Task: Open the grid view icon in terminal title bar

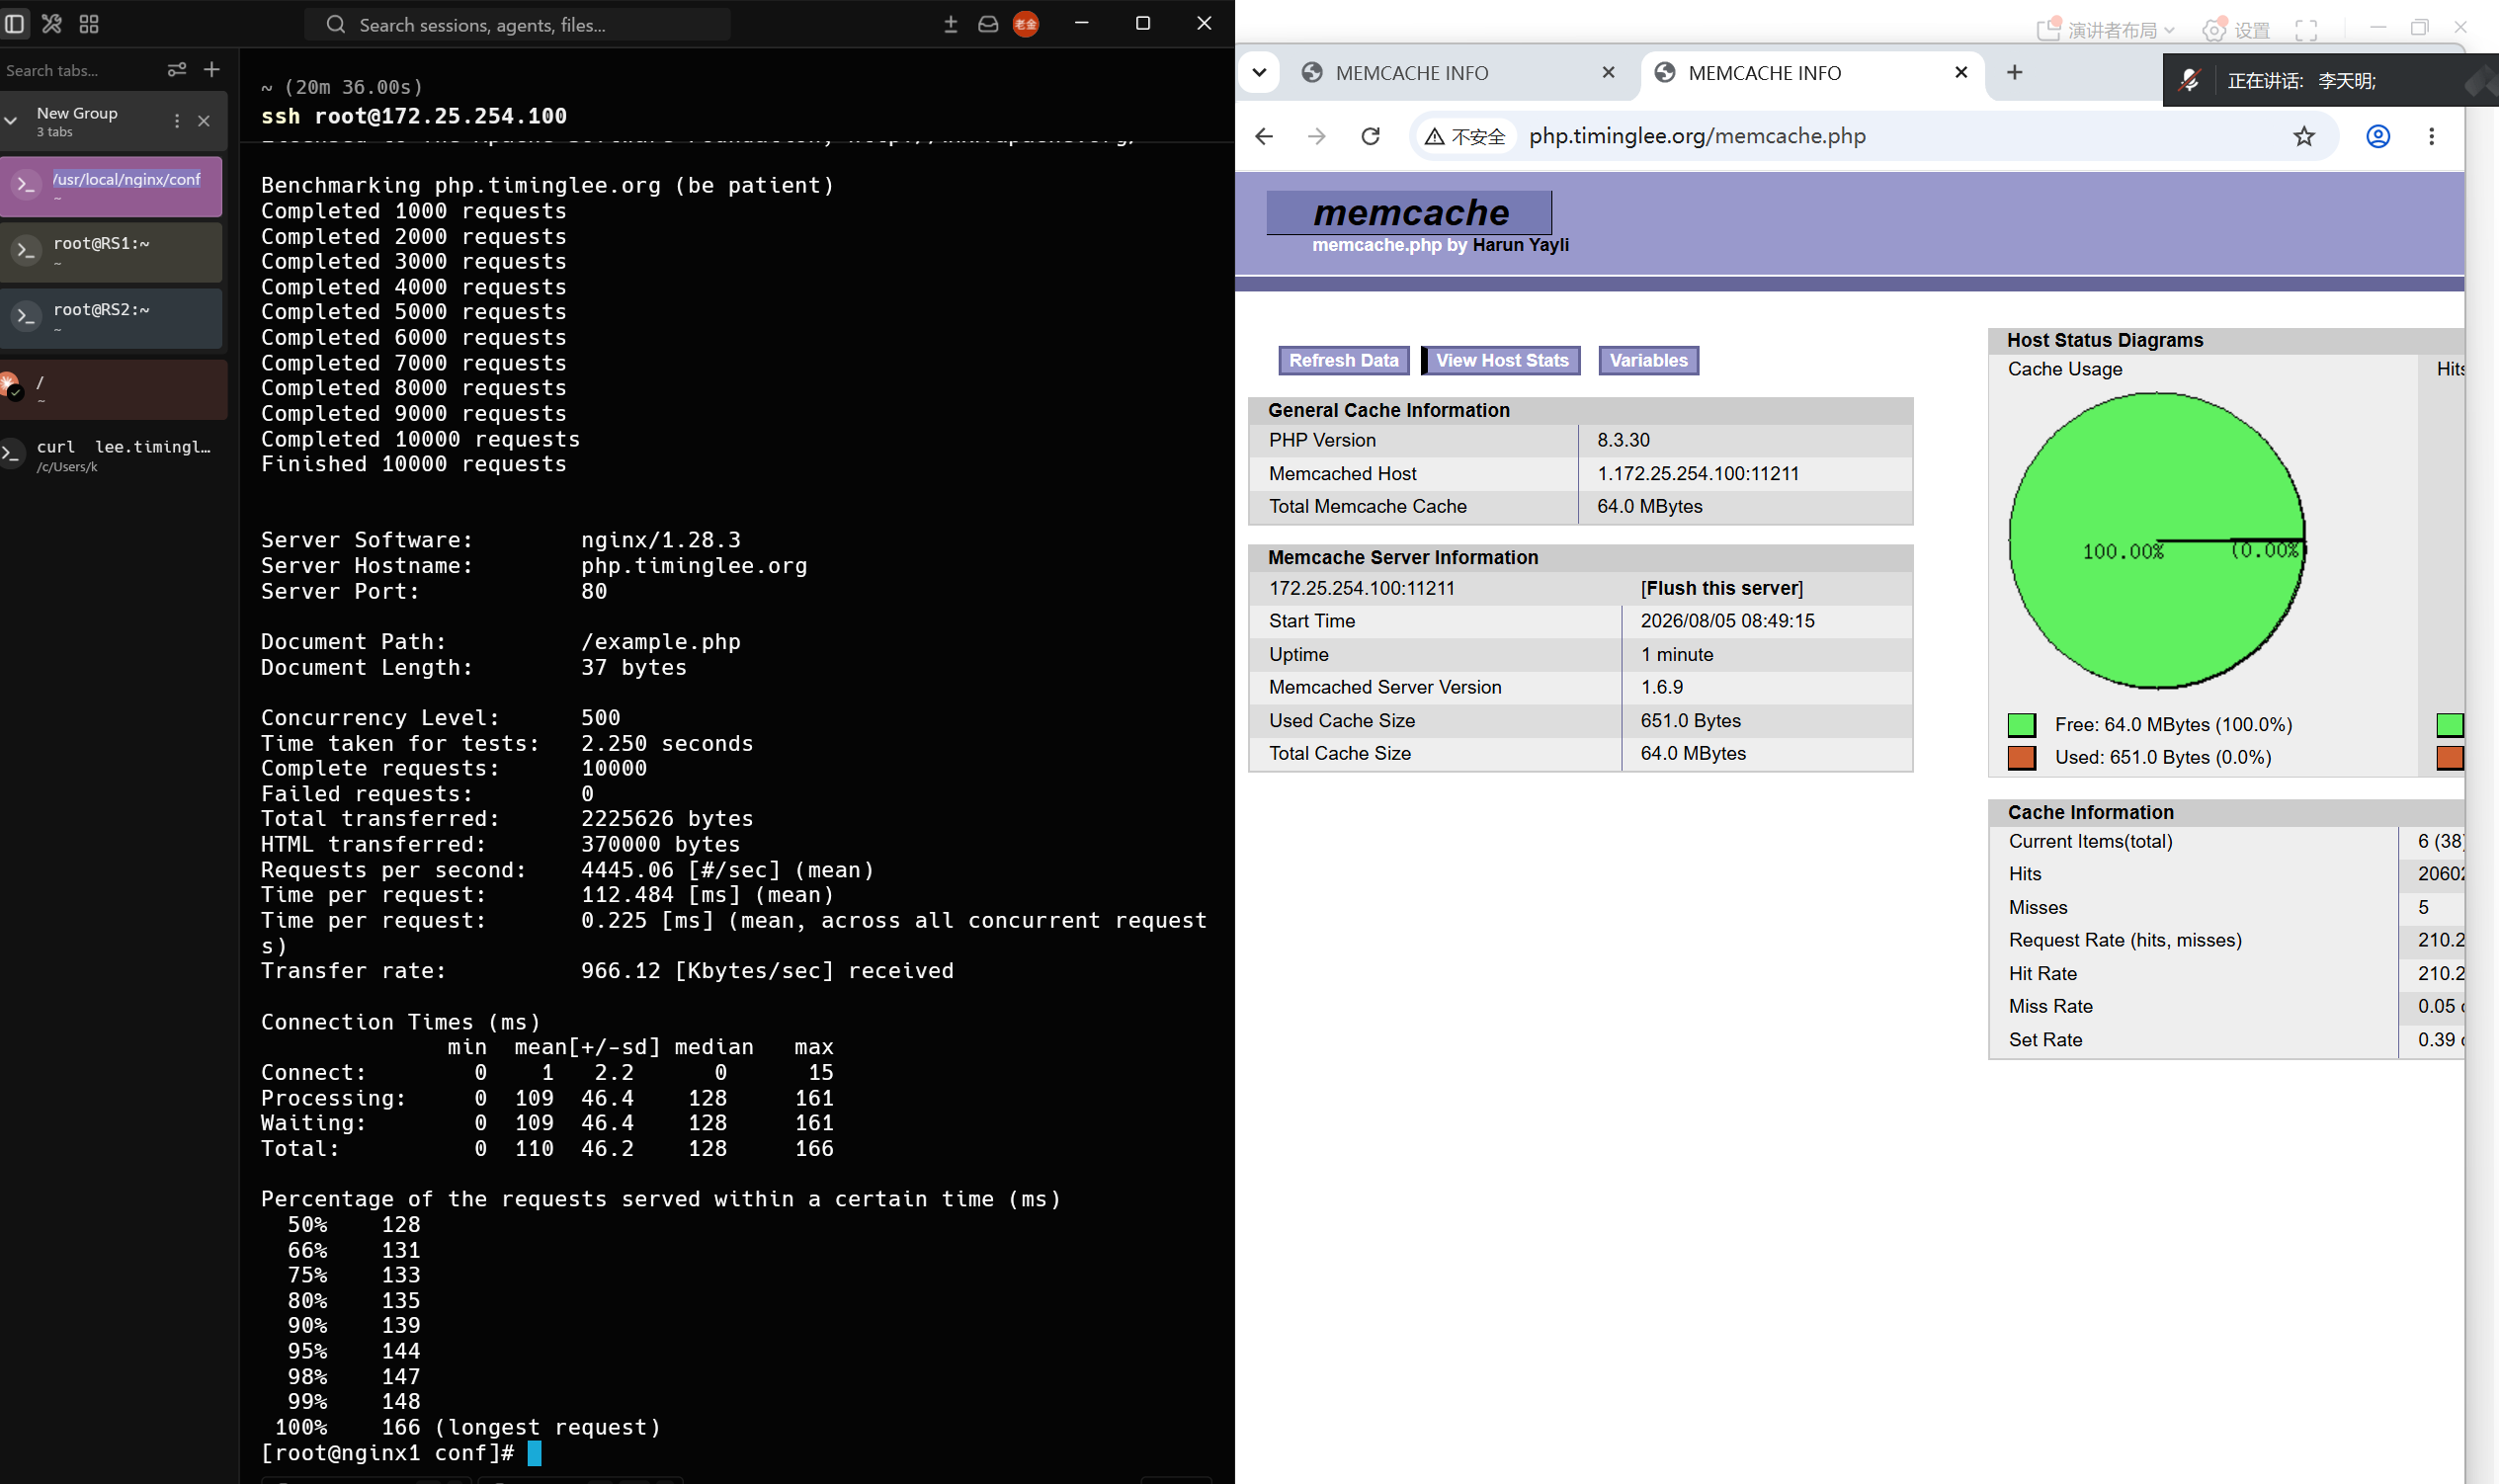Action: click(89, 24)
